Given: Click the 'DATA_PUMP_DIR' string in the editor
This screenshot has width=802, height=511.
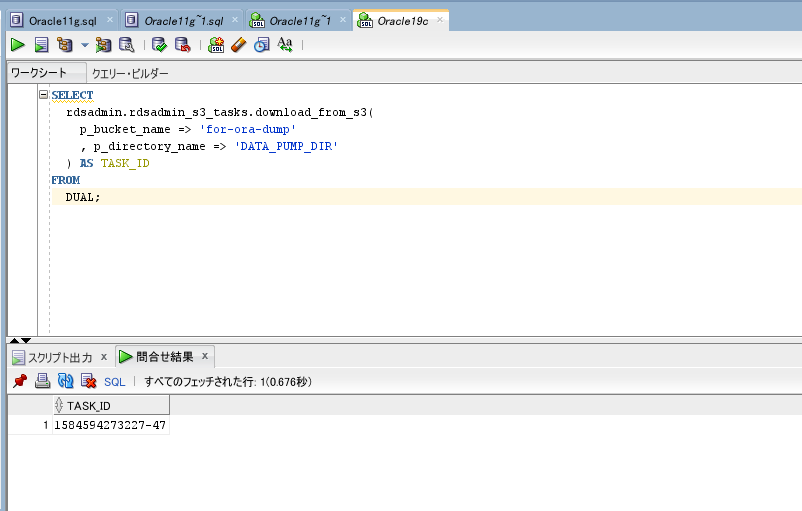Looking at the screenshot, I should tap(286, 146).
